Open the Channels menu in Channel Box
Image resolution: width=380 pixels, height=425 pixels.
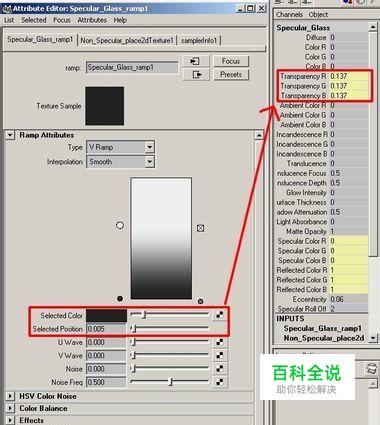pos(289,15)
